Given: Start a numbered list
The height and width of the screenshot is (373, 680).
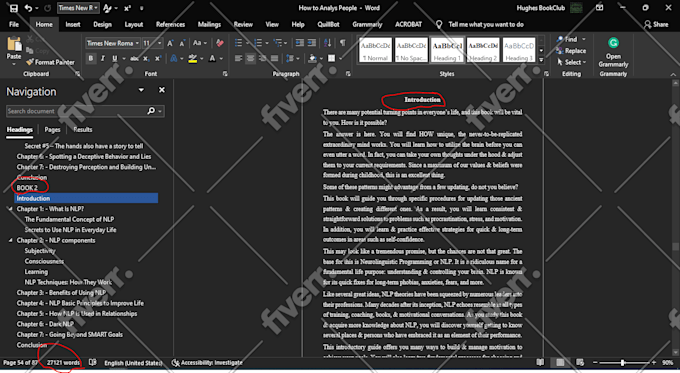Looking at the screenshot, I should pos(258,43).
